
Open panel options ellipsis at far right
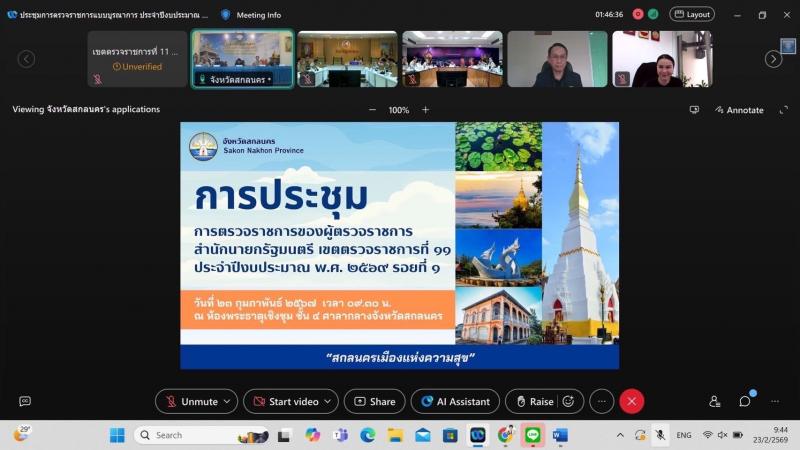(775, 402)
